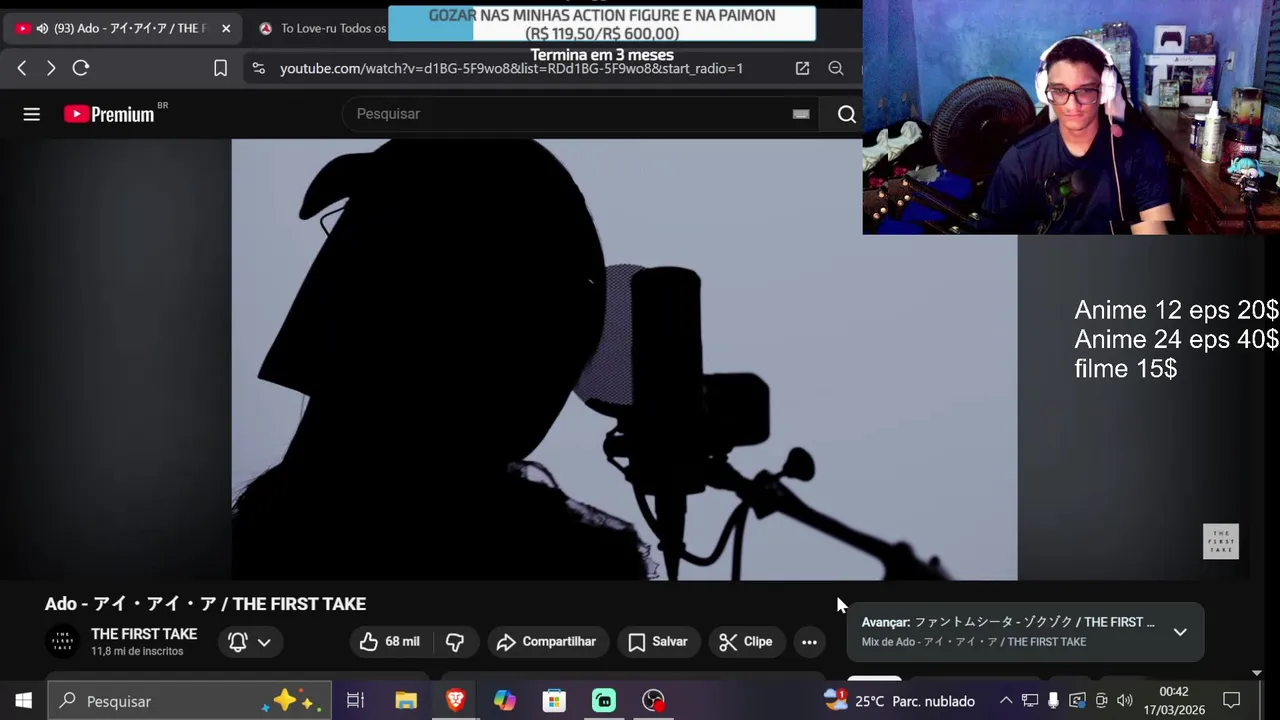Open the 25°C weather widget
The width and height of the screenshot is (1280, 720).
(x=899, y=701)
